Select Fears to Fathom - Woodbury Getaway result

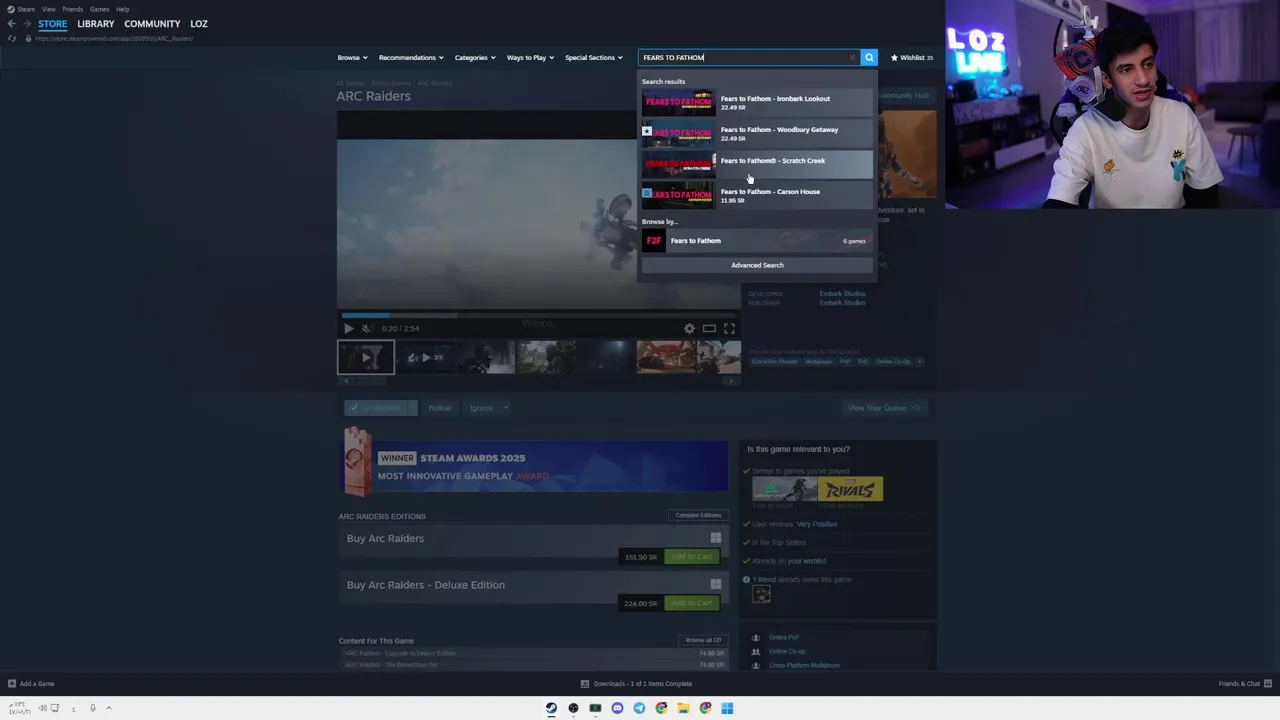point(757,133)
